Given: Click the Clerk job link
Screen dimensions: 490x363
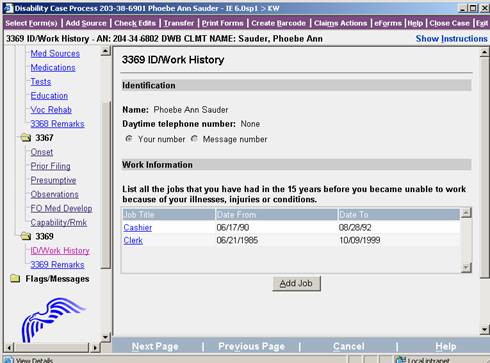Looking at the screenshot, I should pos(133,240).
